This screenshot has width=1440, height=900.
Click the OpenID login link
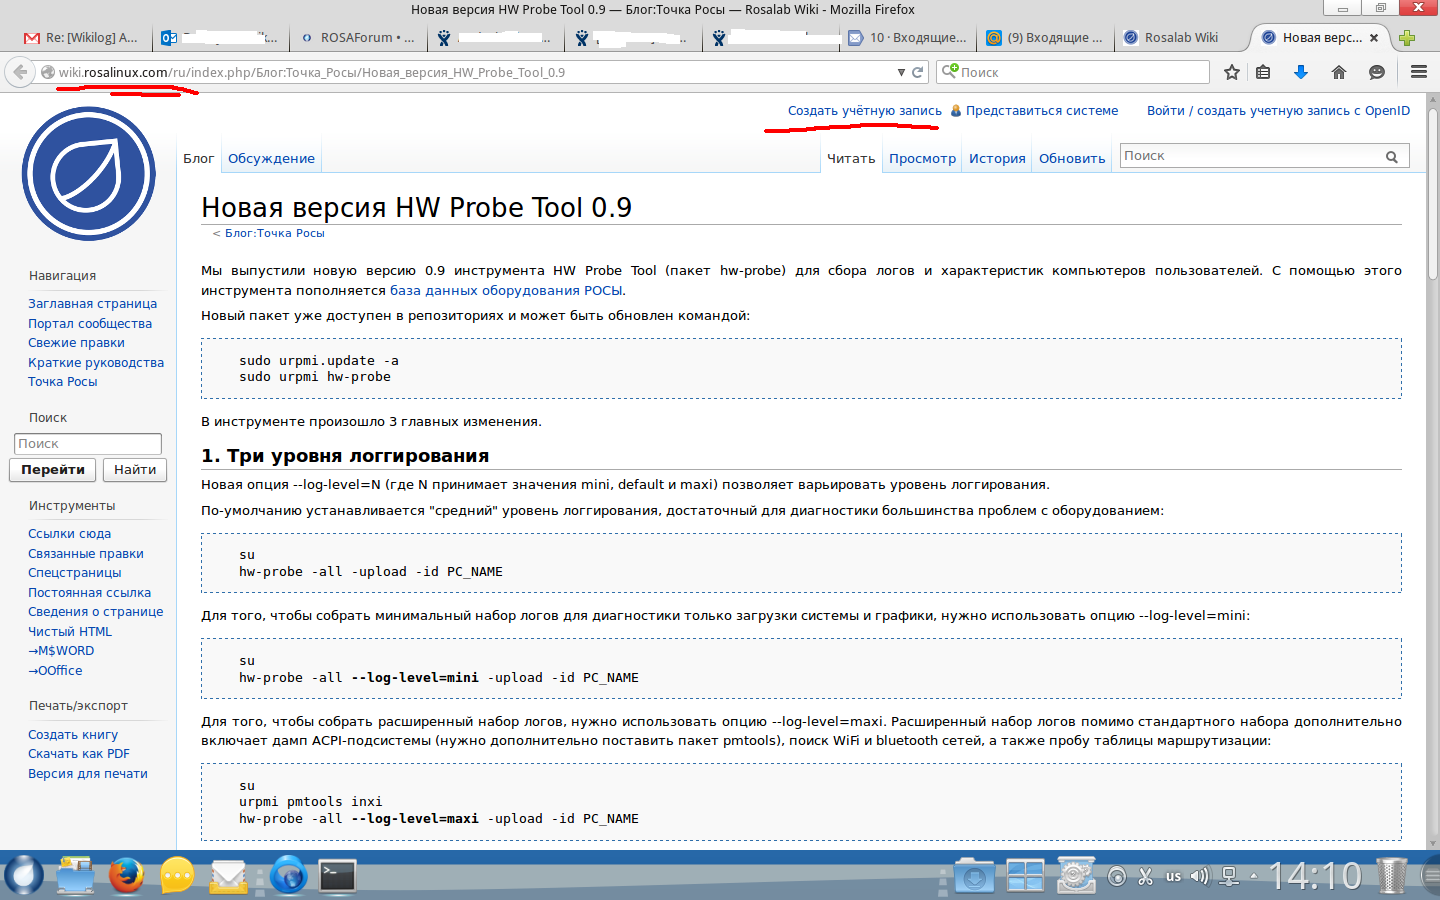point(1278,111)
